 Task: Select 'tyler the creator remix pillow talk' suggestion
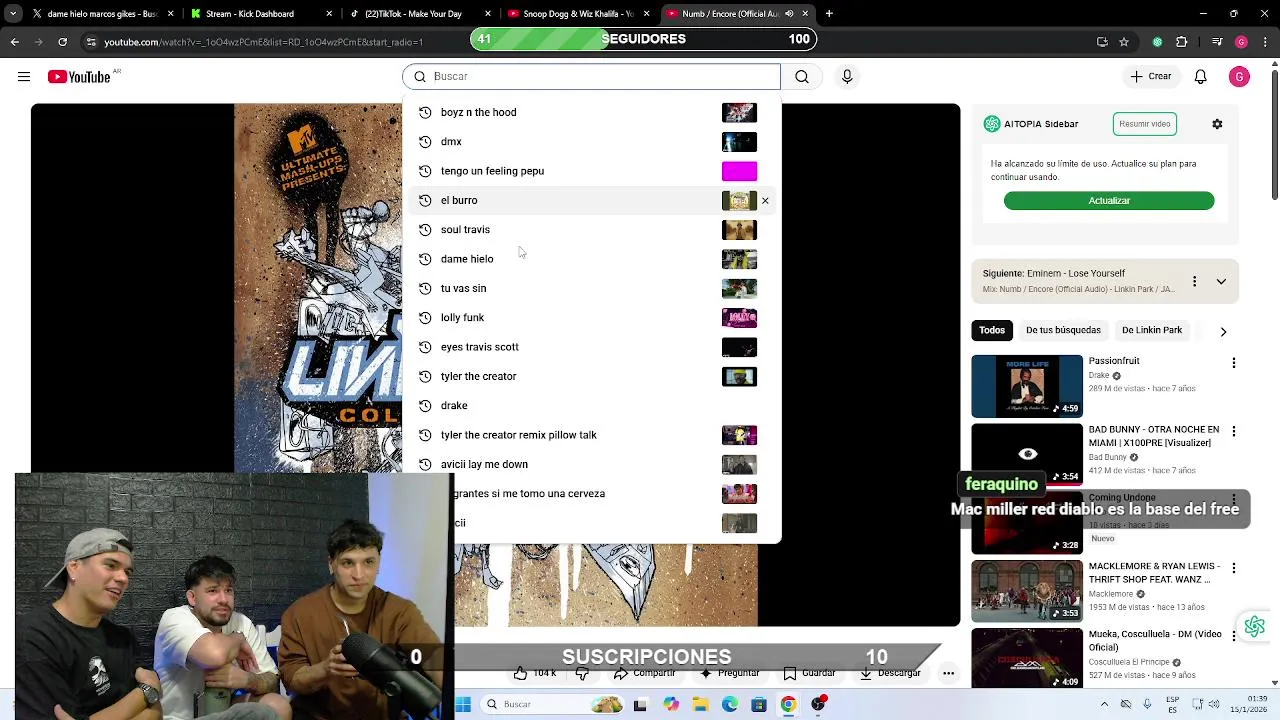591,435
